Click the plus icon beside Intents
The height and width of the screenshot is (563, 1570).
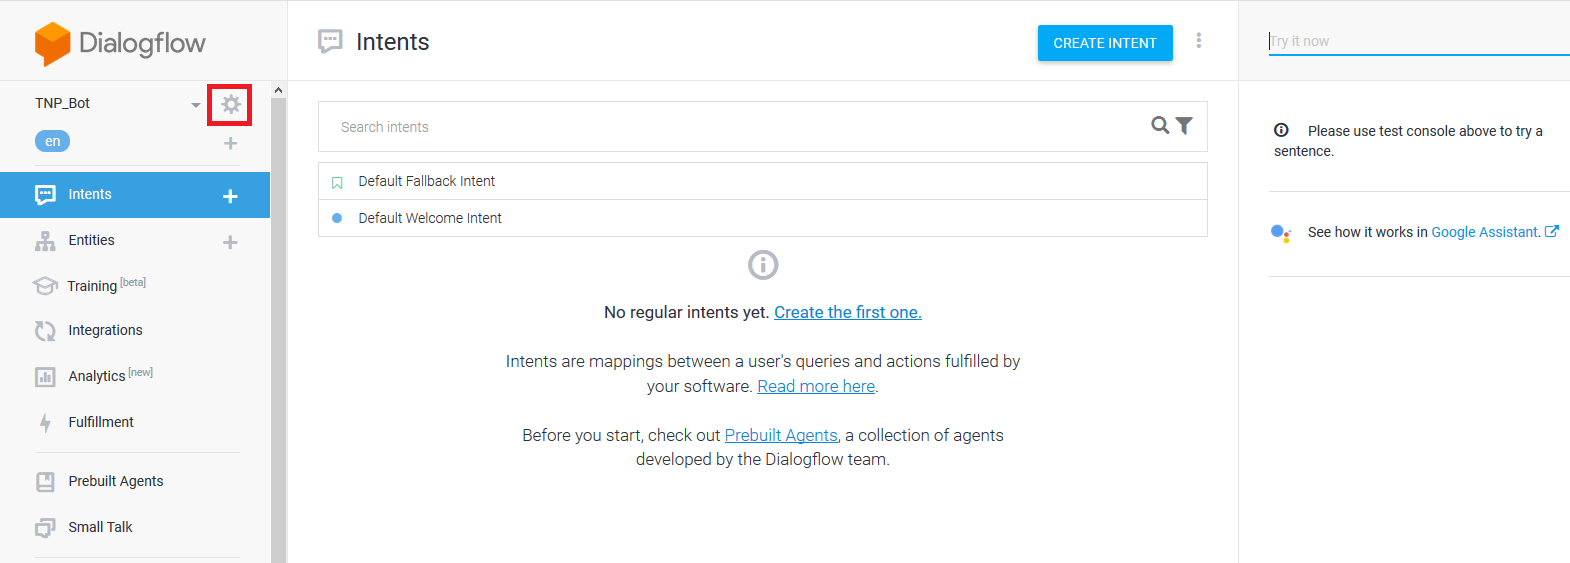[x=230, y=196]
